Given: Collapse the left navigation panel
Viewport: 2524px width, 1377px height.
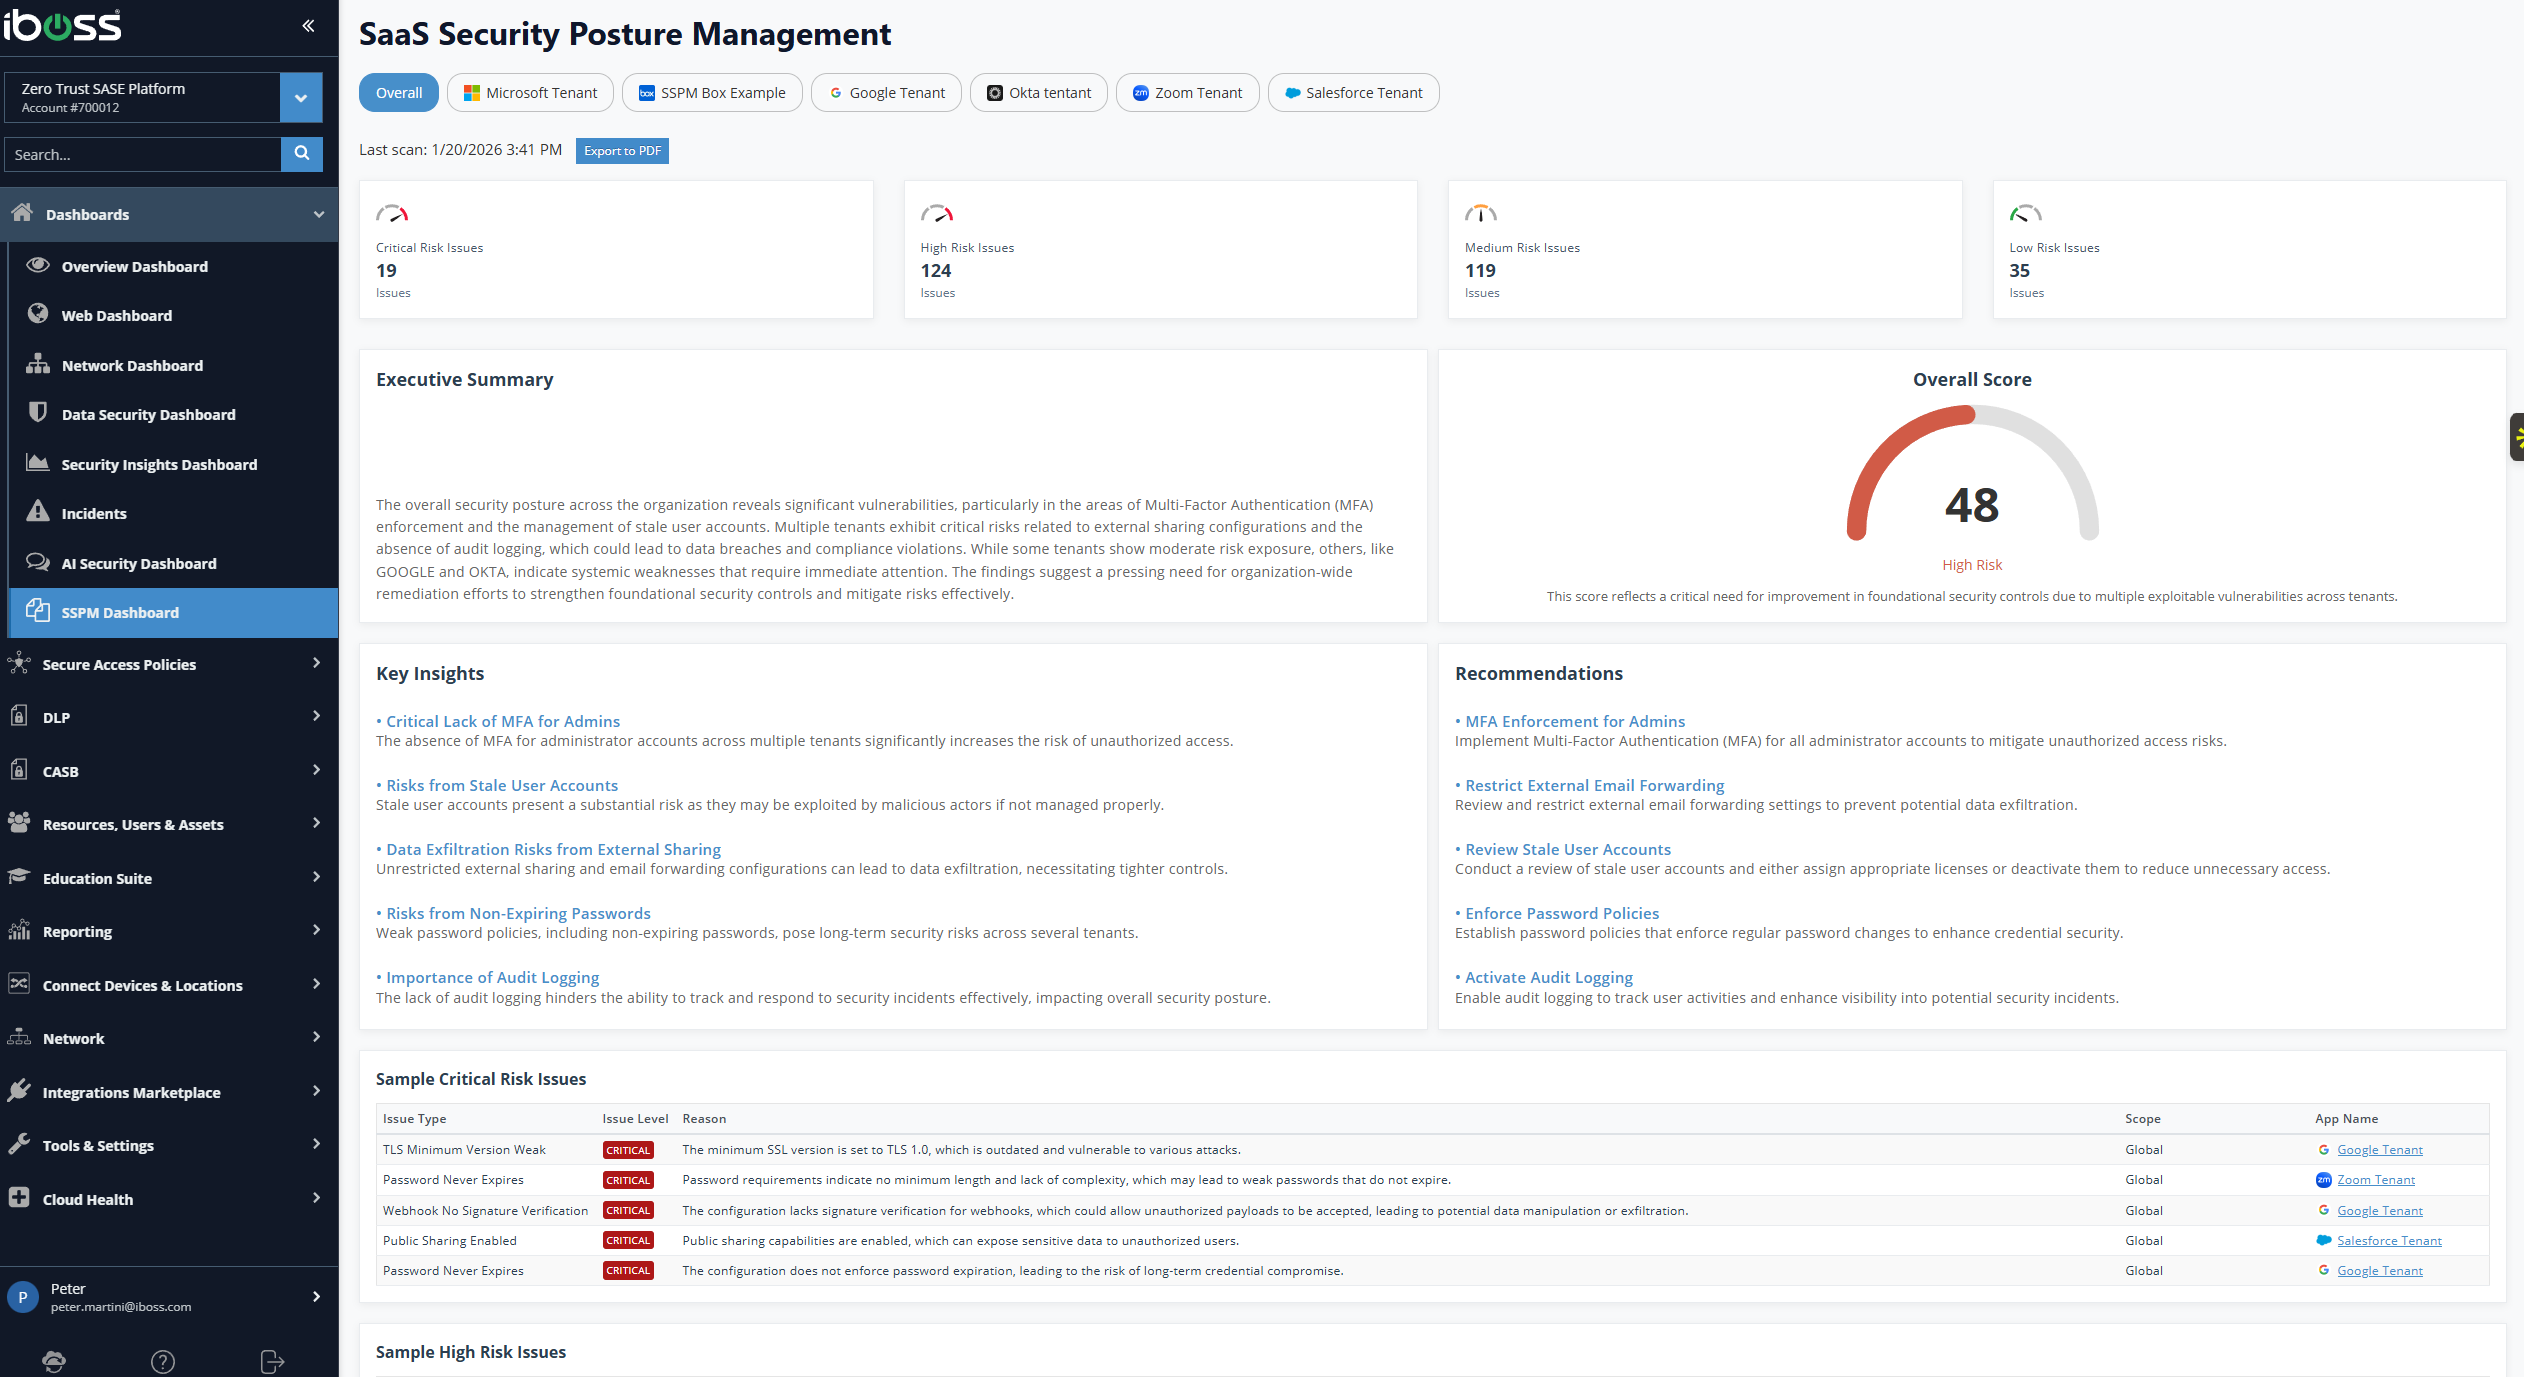Looking at the screenshot, I should (307, 26).
